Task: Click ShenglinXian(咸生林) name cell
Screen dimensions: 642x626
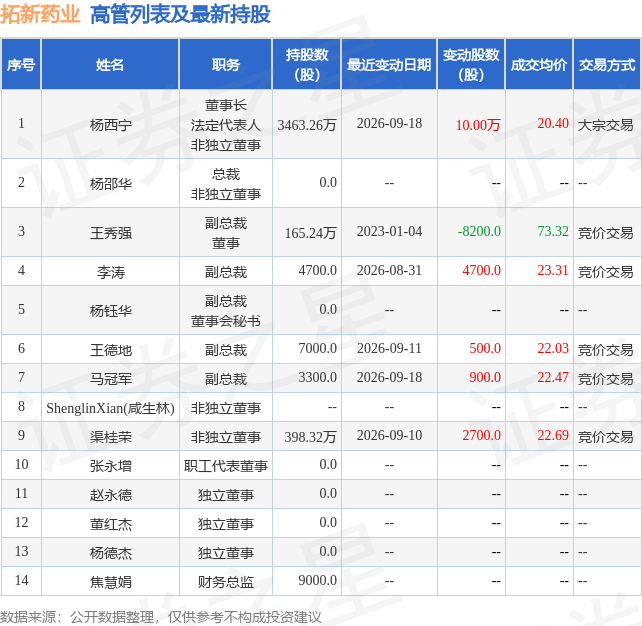Action: [110, 408]
